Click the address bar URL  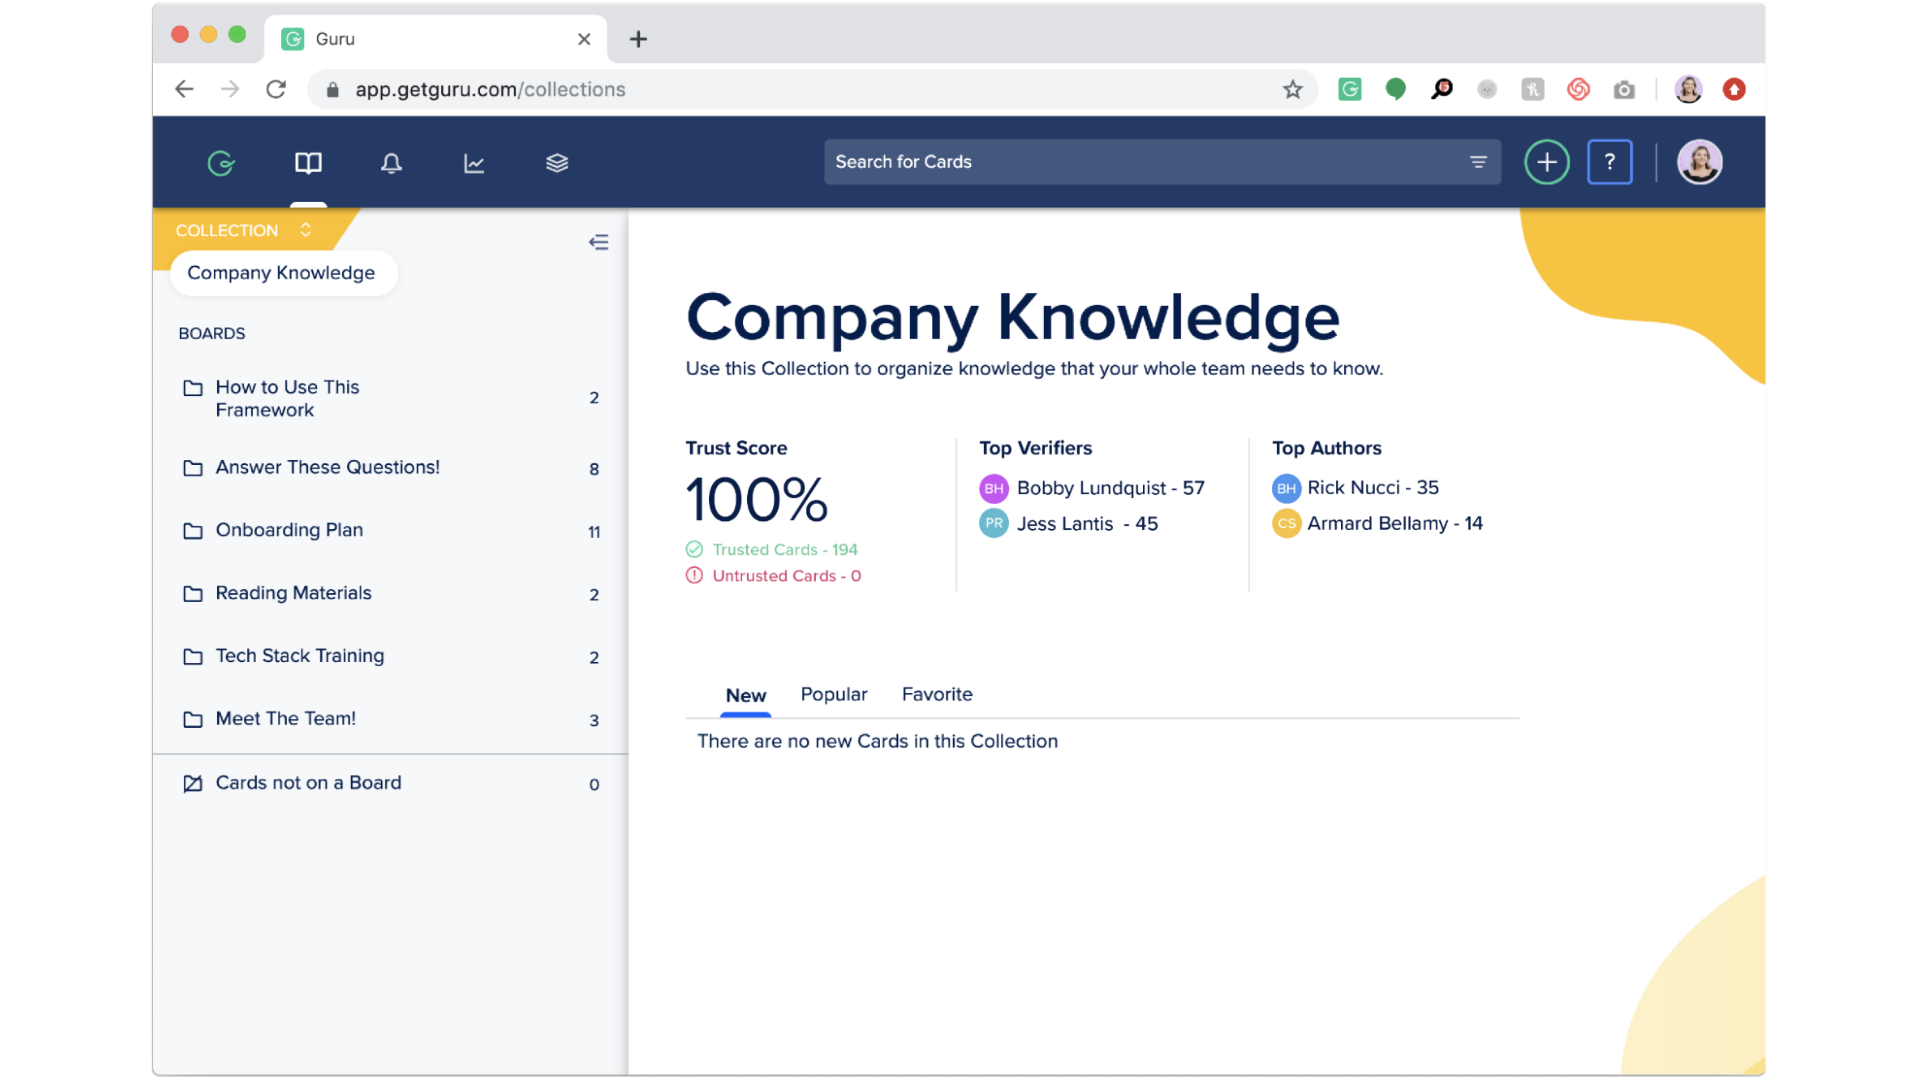coord(490,89)
